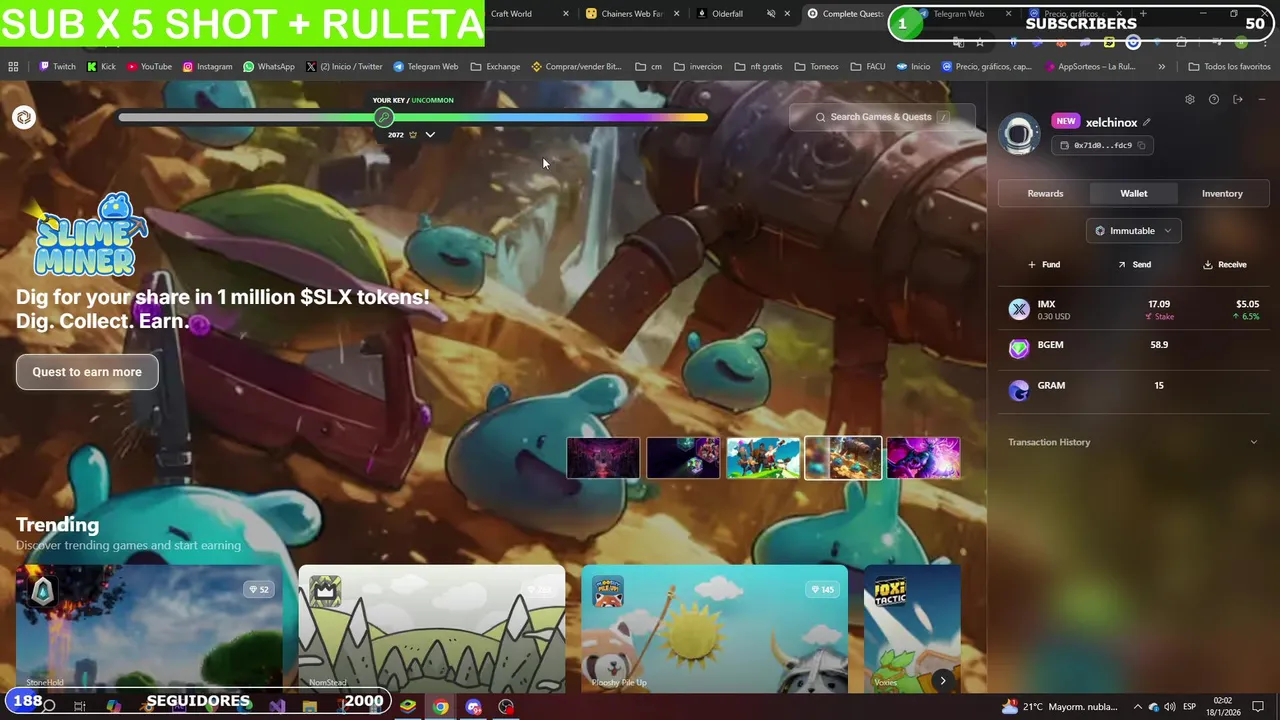The image size is (1280, 720).
Task: Open the Immutable network dropdown
Action: tap(1133, 231)
